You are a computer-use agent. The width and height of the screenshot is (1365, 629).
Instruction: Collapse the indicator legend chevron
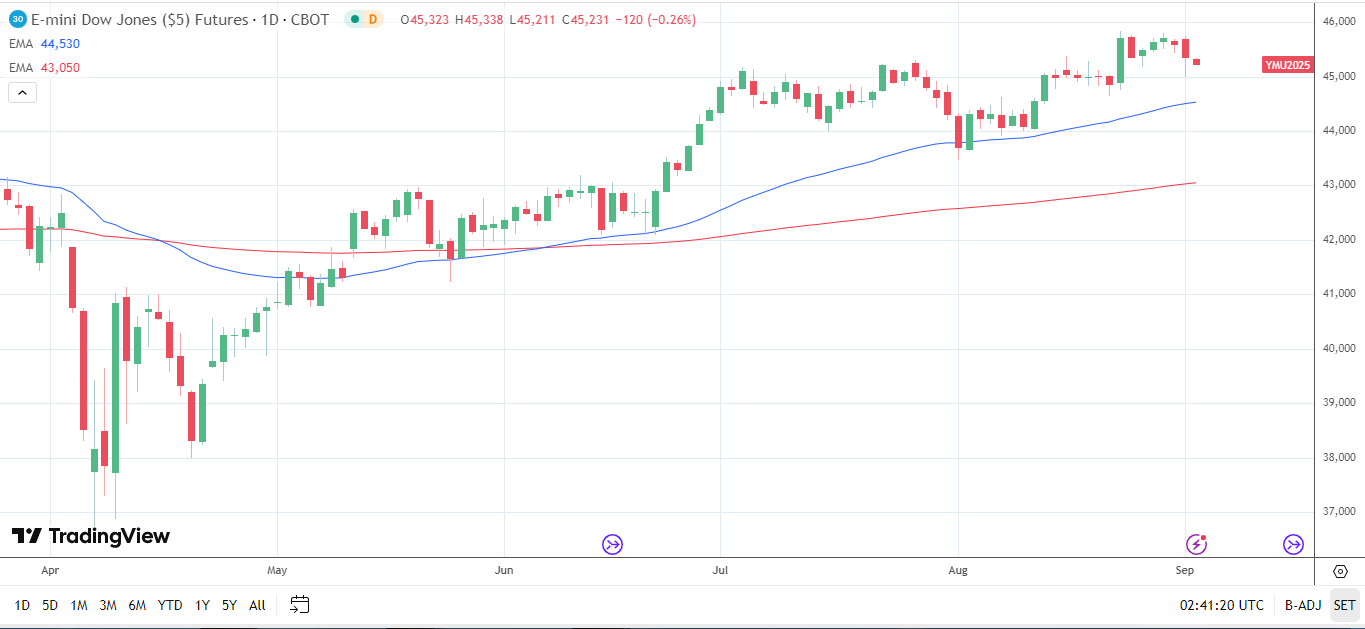(23, 93)
